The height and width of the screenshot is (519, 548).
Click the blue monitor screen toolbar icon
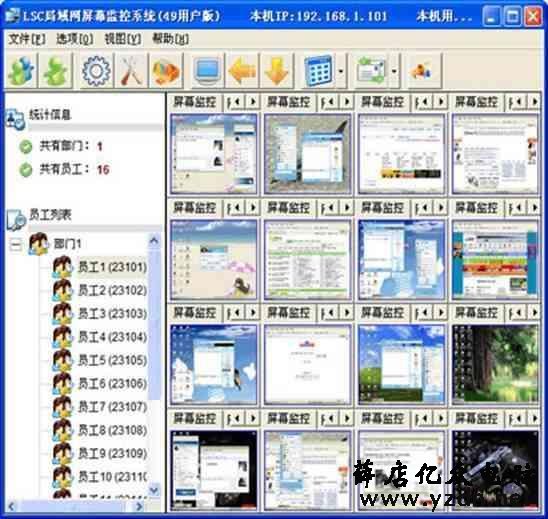pyautogui.click(x=208, y=71)
